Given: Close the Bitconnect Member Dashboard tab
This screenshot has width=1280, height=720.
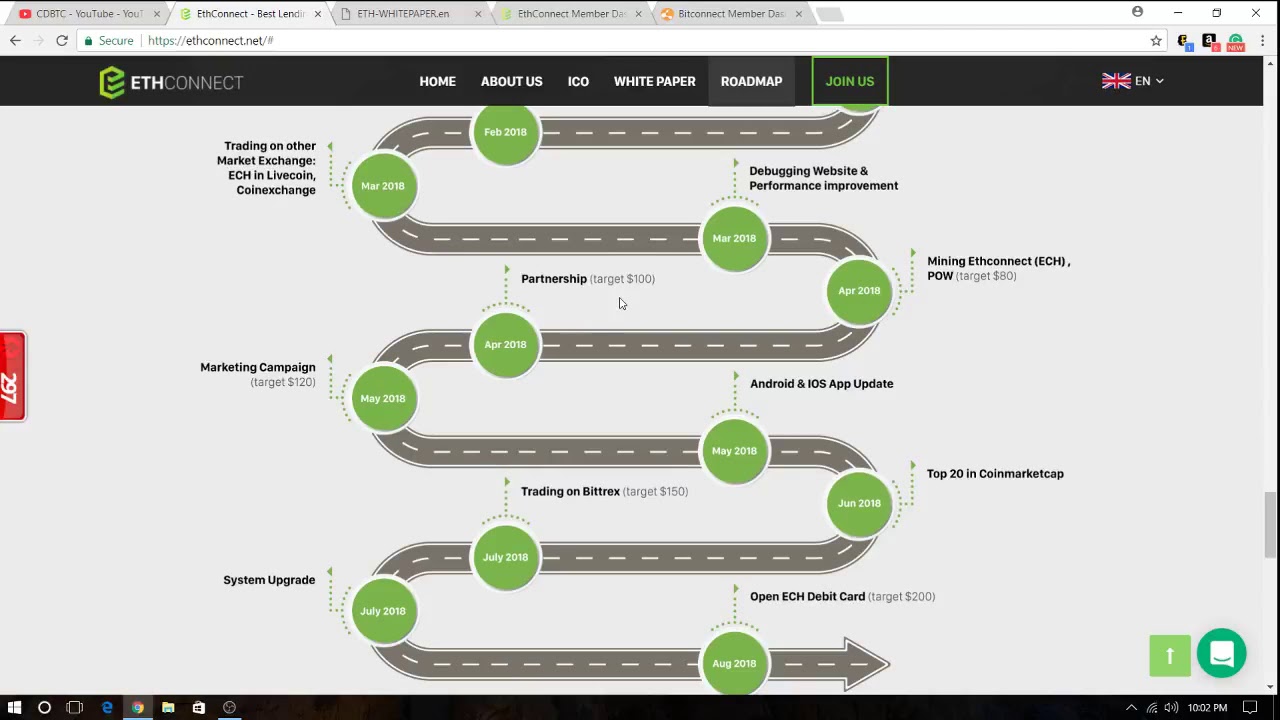Looking at the screenshot, I should point(798,14).
